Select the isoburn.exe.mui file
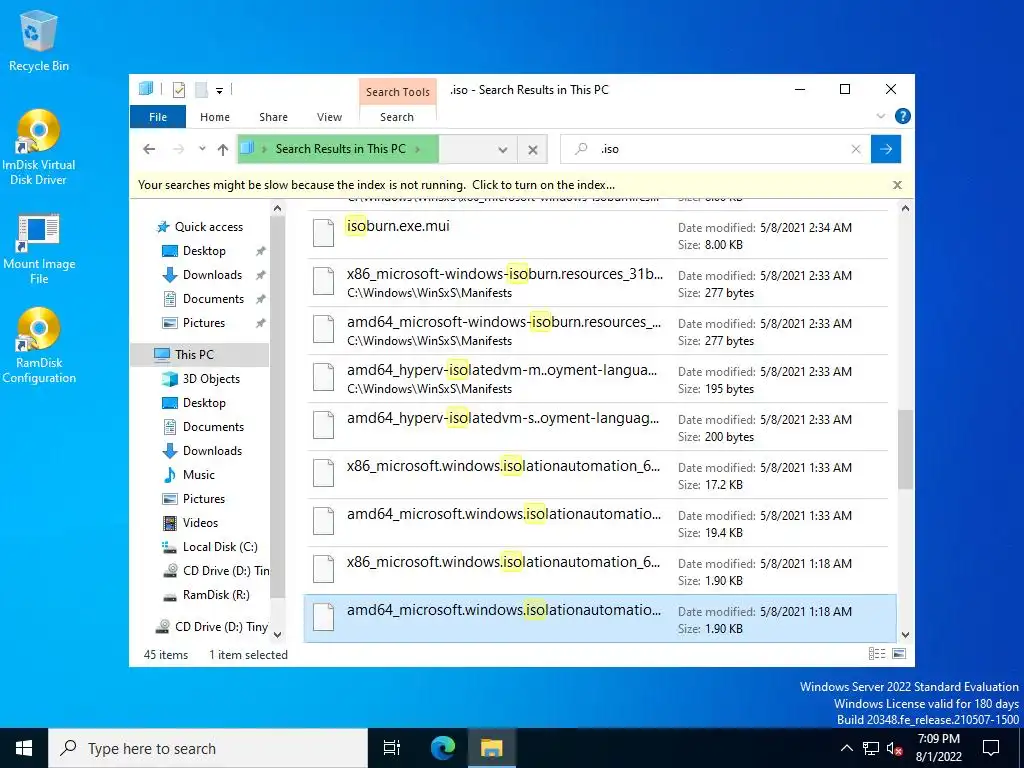1024x768 pixels. pos(599,235)
